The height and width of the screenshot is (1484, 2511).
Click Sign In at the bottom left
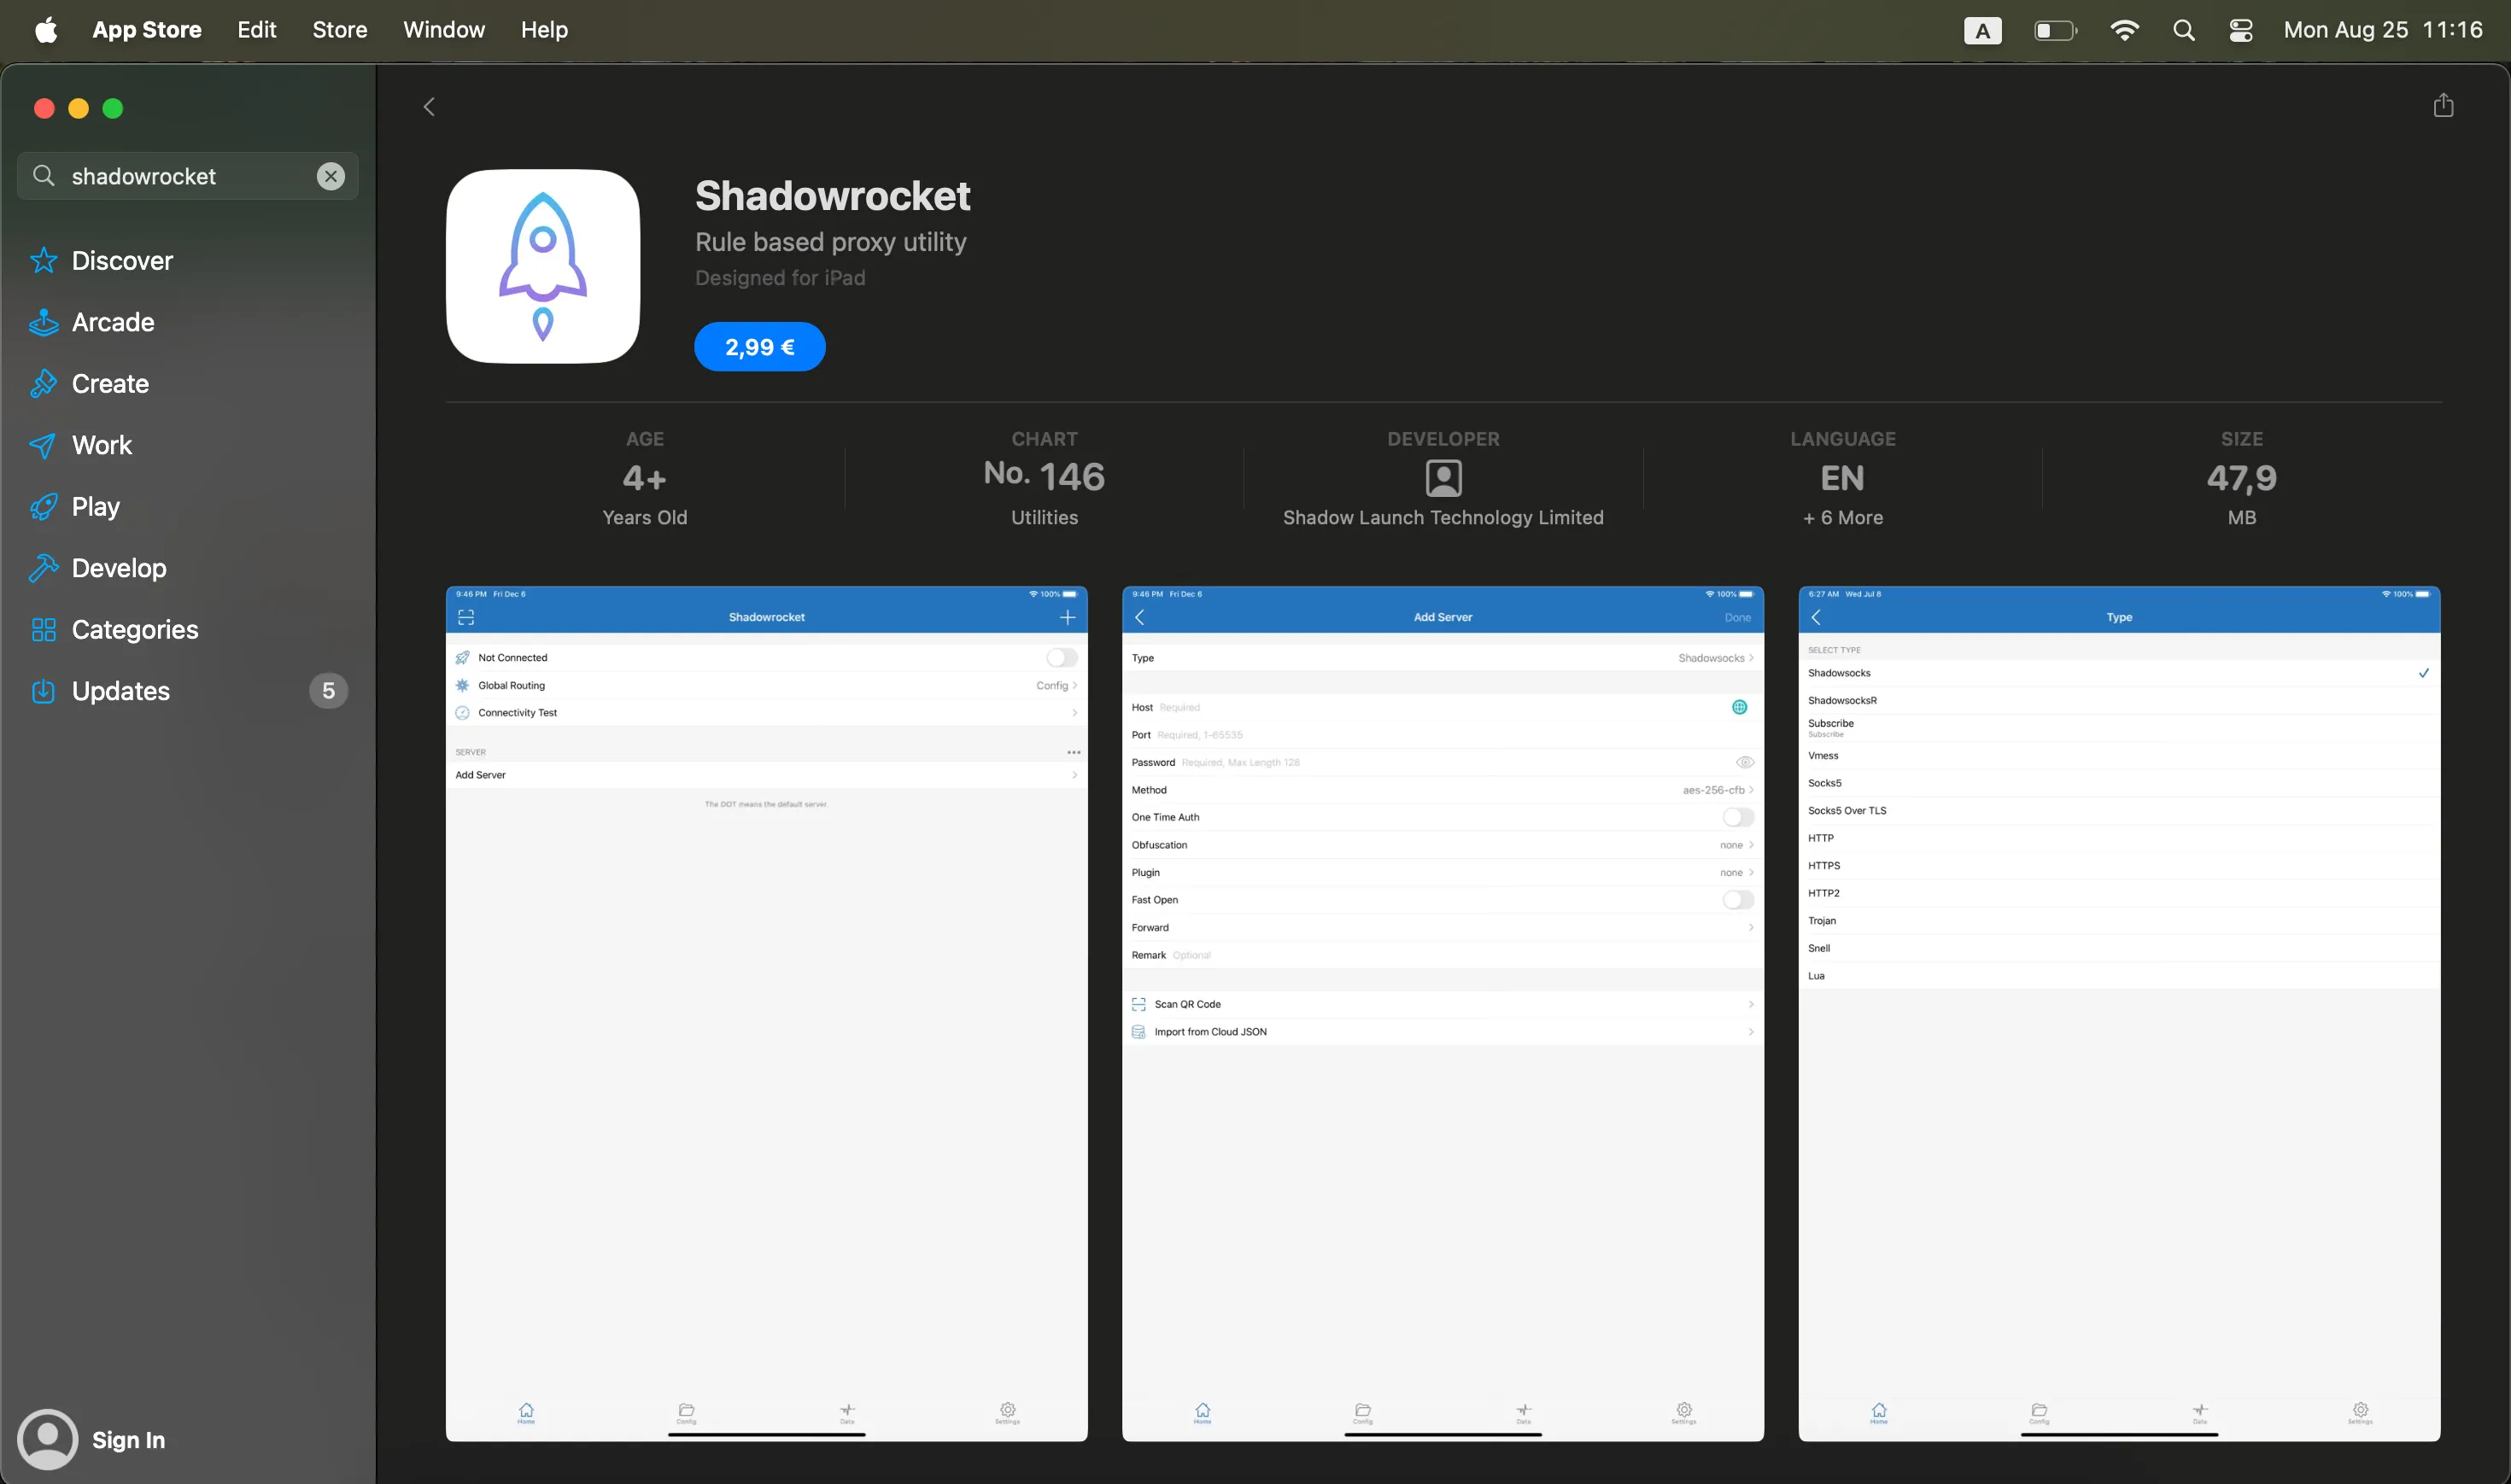pos(127,1439)
